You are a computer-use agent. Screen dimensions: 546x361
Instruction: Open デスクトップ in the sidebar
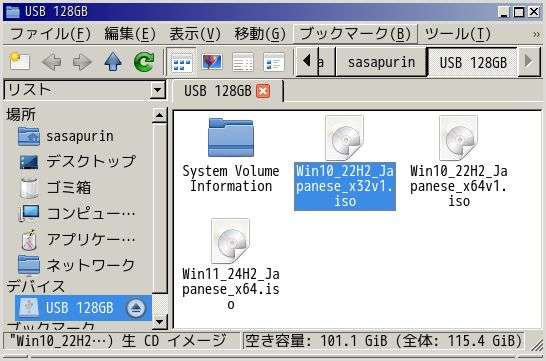click(77, 162)
